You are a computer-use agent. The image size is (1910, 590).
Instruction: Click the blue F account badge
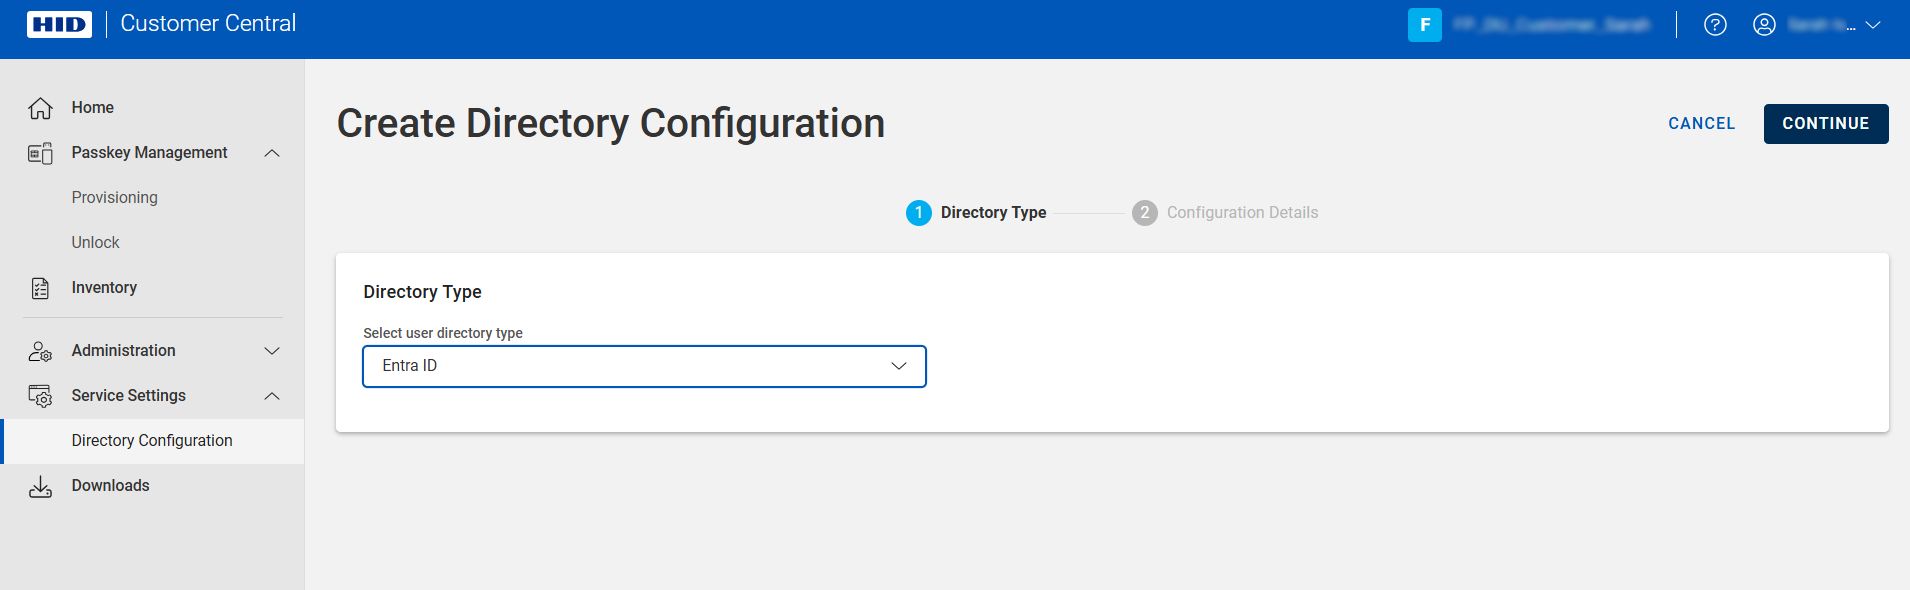tap(1424, 25)
